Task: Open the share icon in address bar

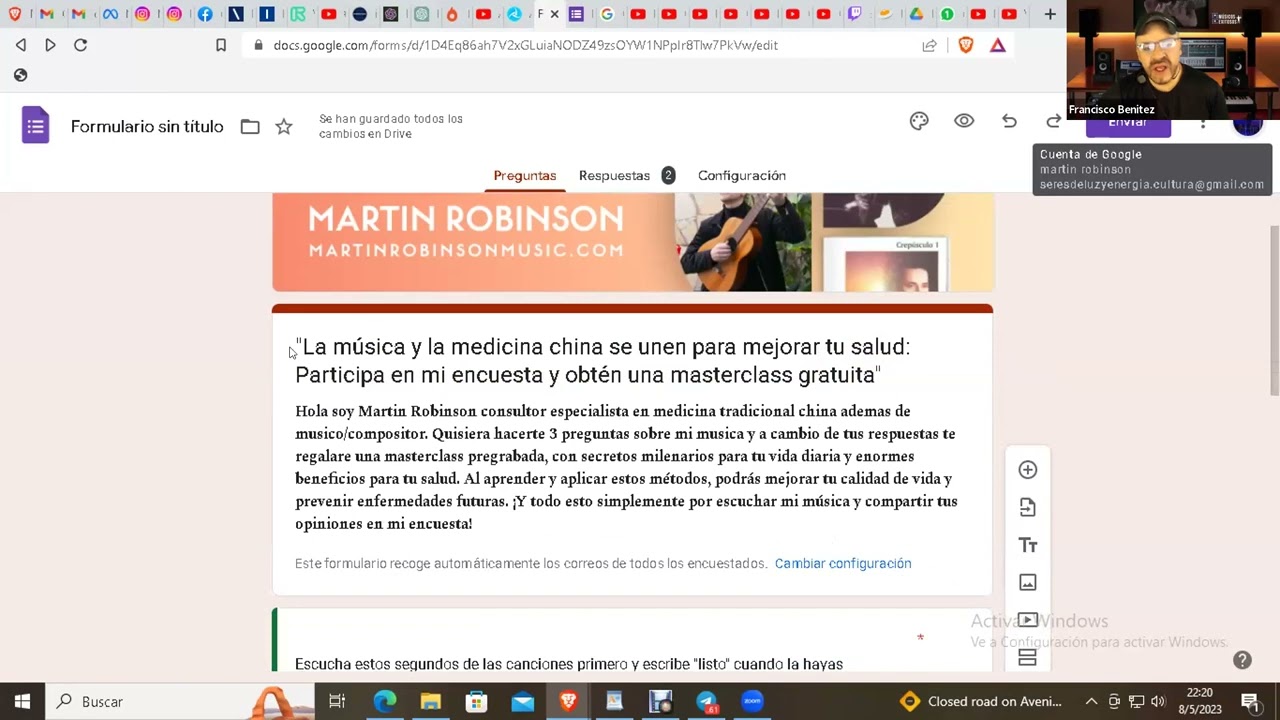Action: (930, 45)
